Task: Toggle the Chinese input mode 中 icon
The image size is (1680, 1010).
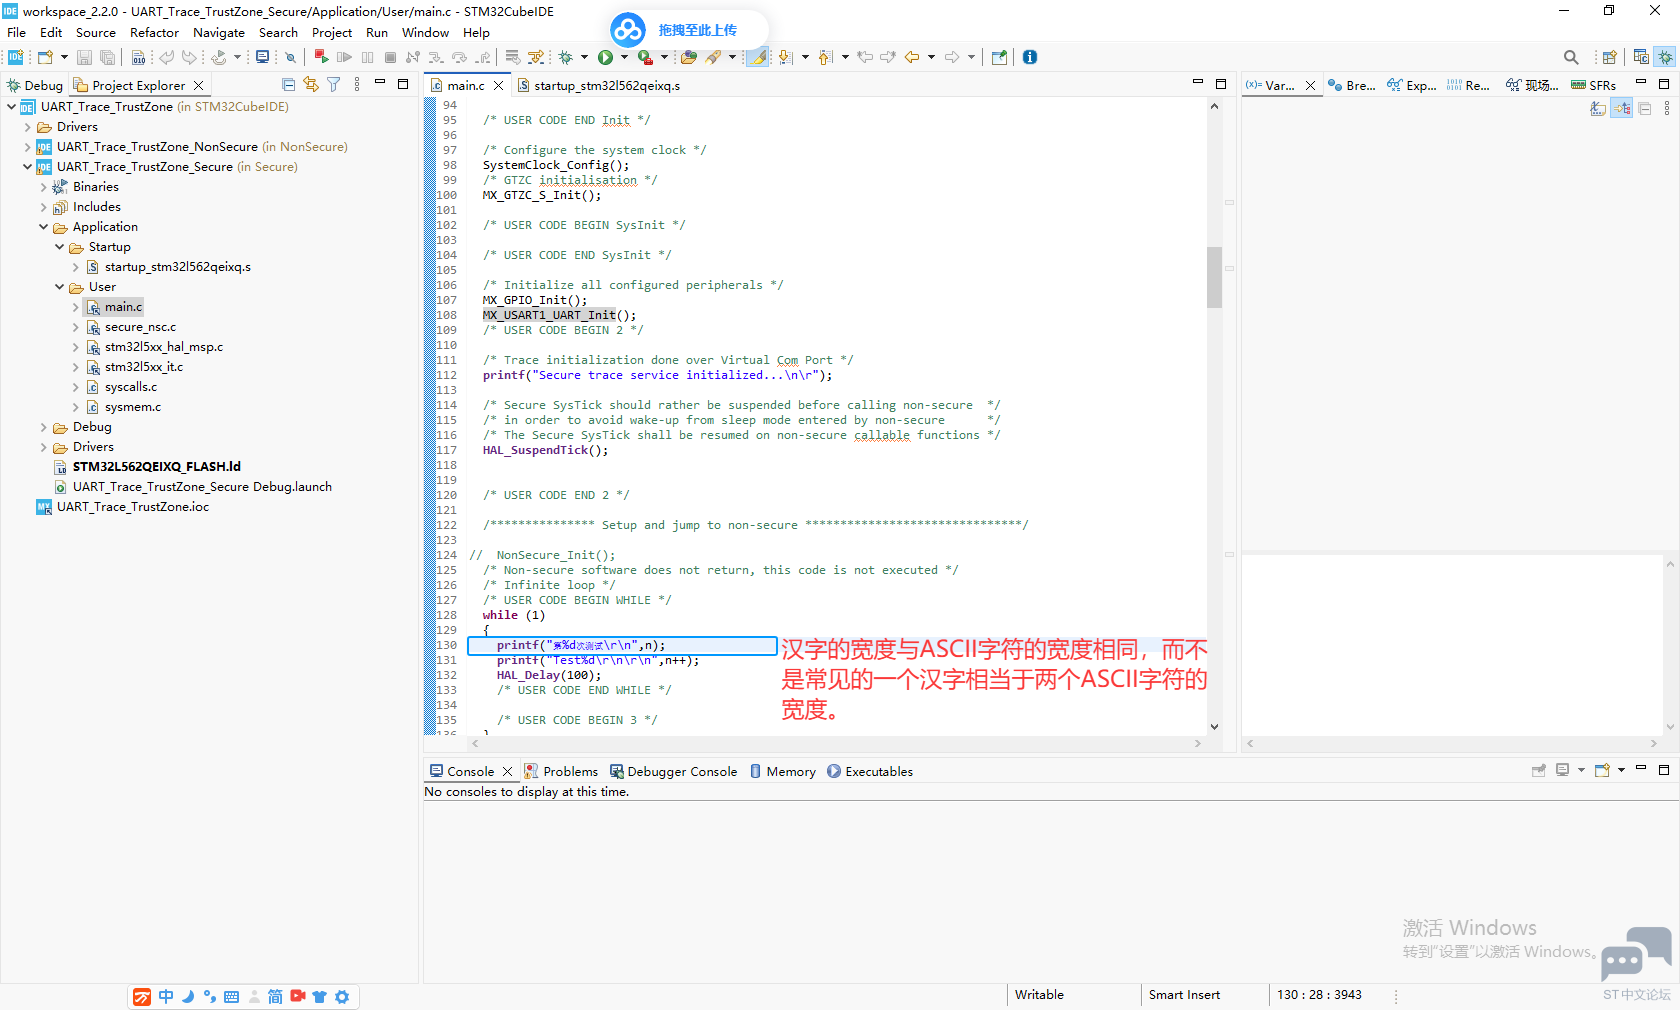Action: (x=166, y=997)
